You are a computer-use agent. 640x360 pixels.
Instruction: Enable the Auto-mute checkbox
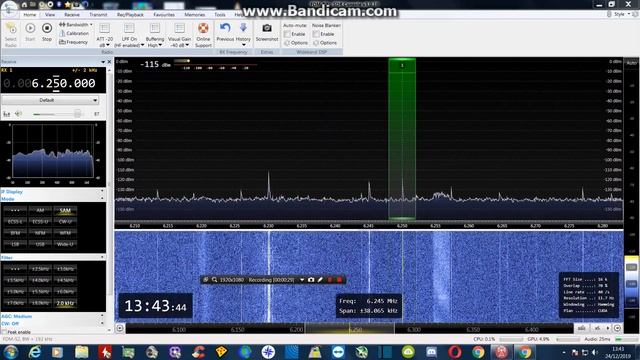(x=287, y=34)
